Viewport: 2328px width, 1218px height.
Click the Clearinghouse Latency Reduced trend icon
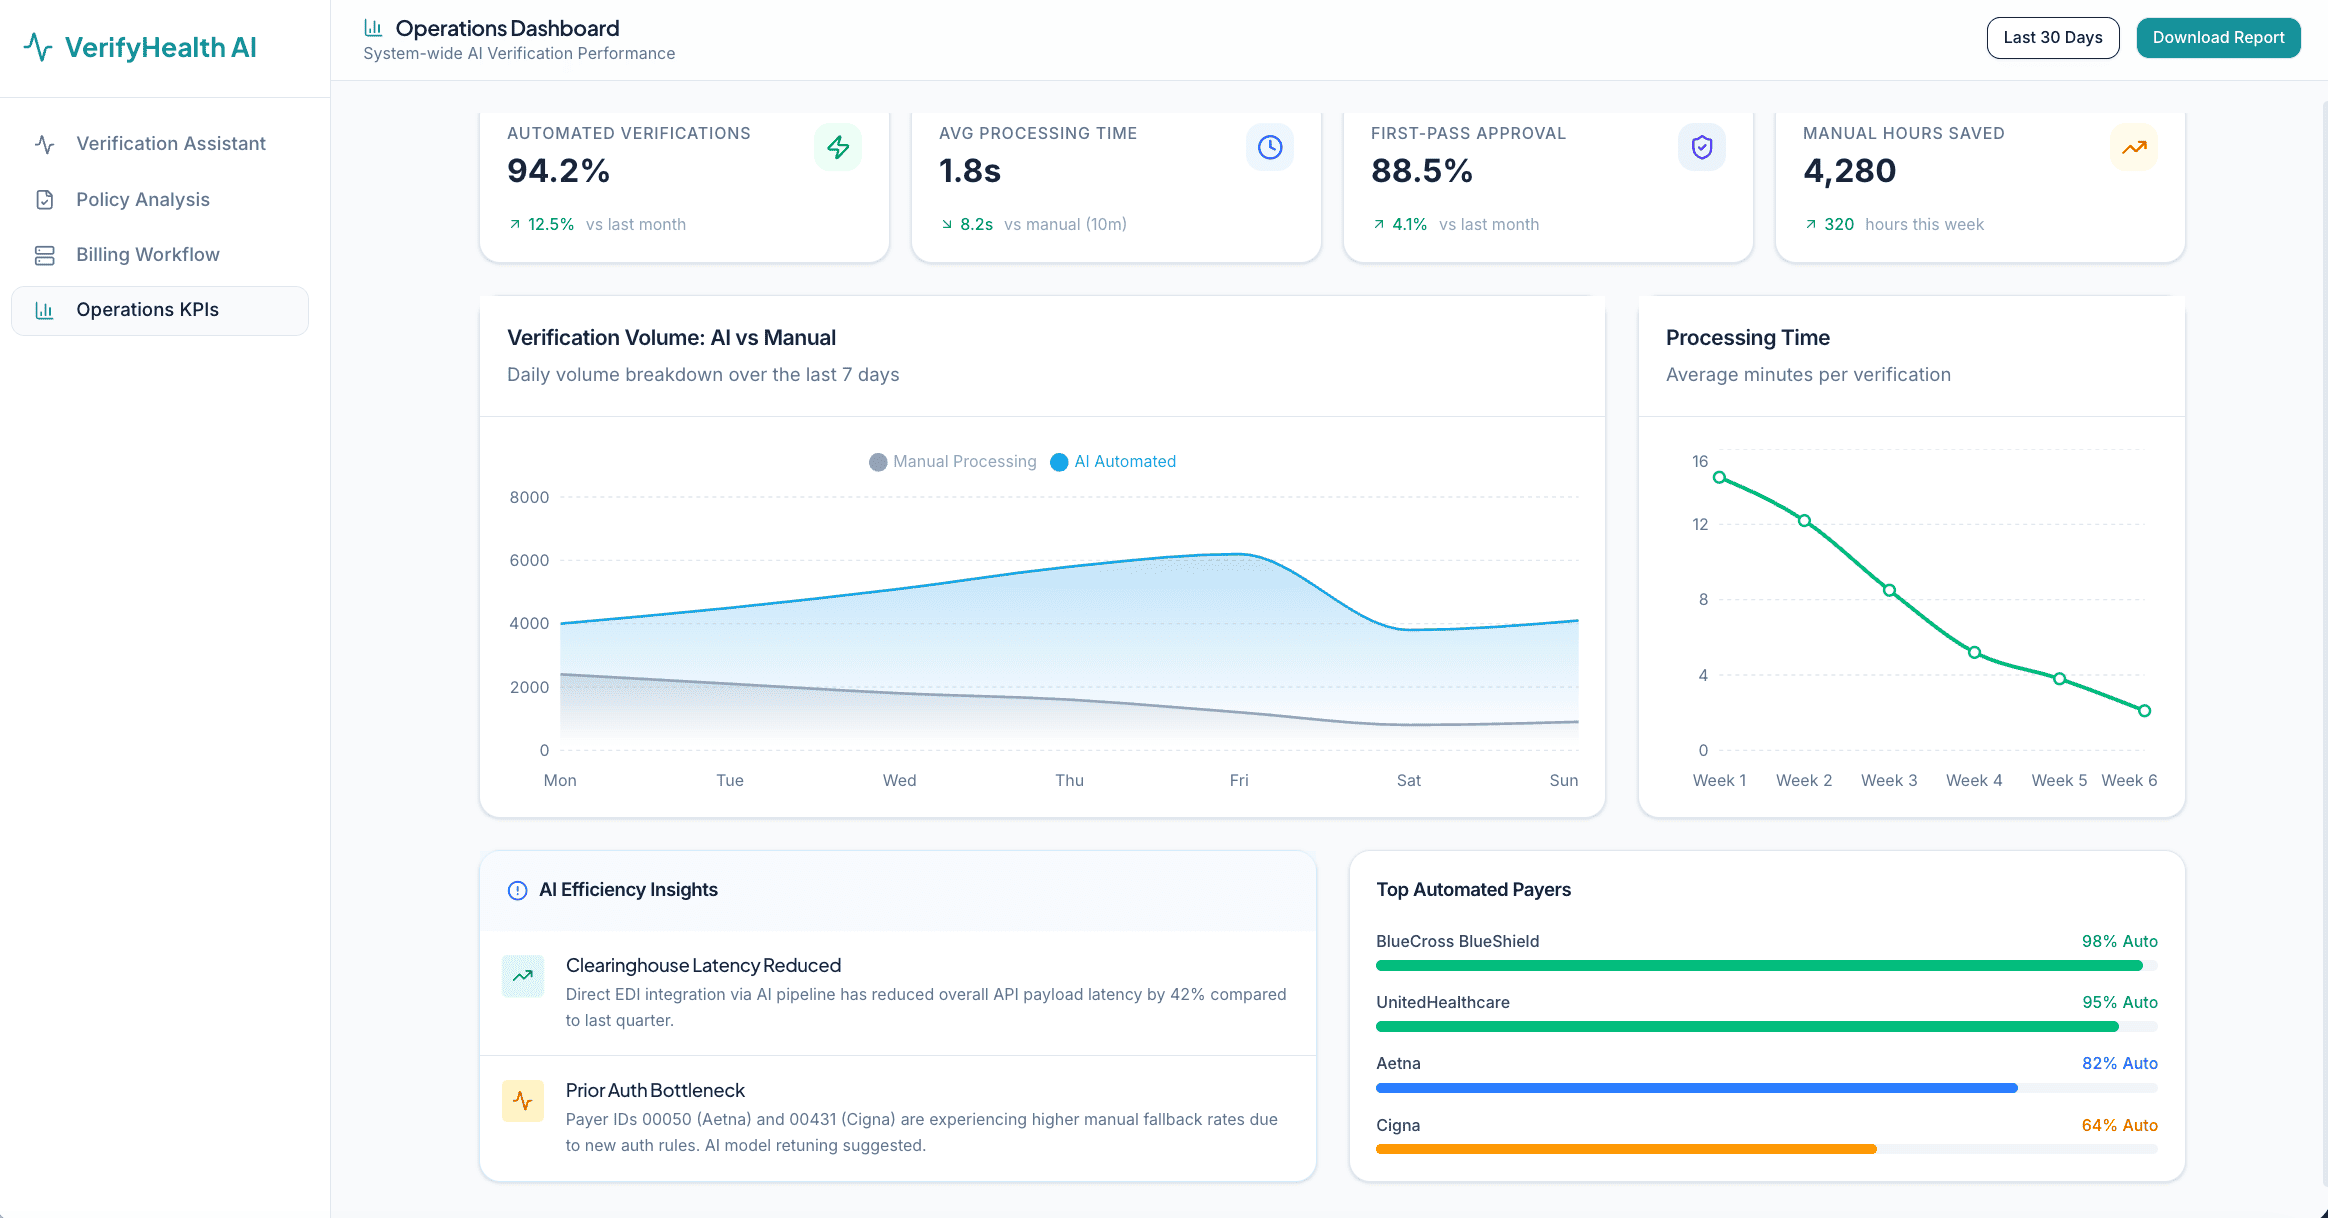[x=523, y=976]
